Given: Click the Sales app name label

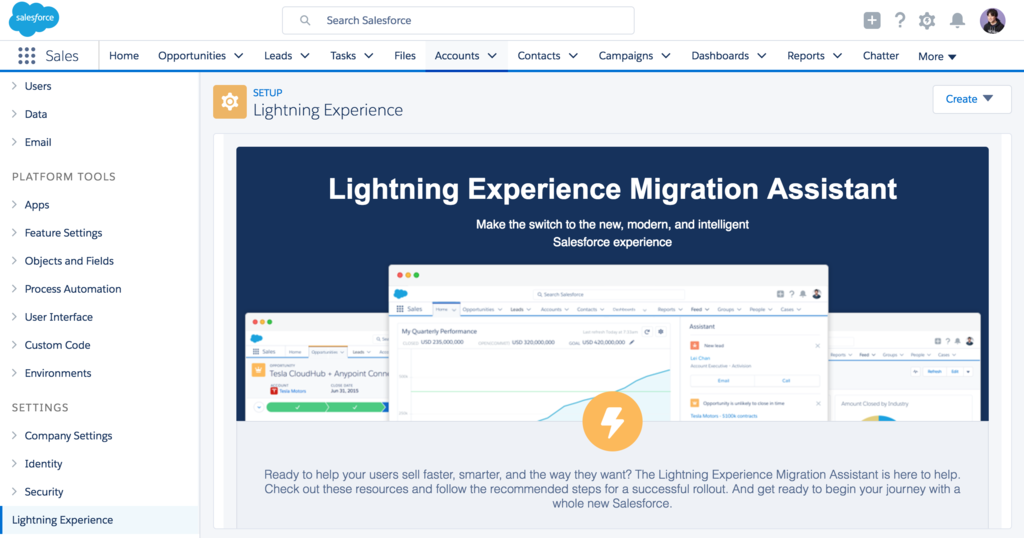Looking at the screenshot, I should [62, 56].
